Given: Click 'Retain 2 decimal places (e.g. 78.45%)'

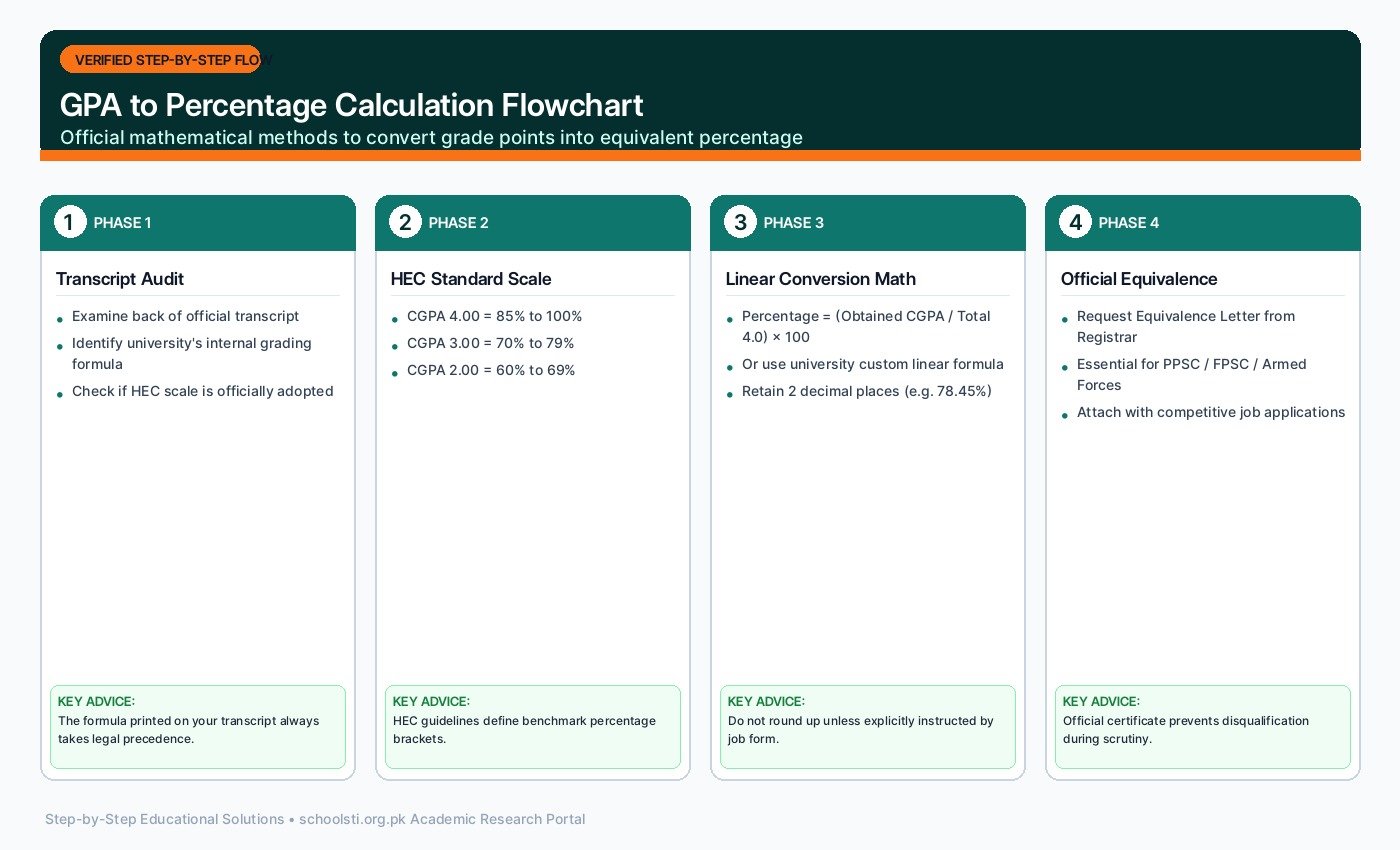Looking at the screenshot, I should 867,391.
